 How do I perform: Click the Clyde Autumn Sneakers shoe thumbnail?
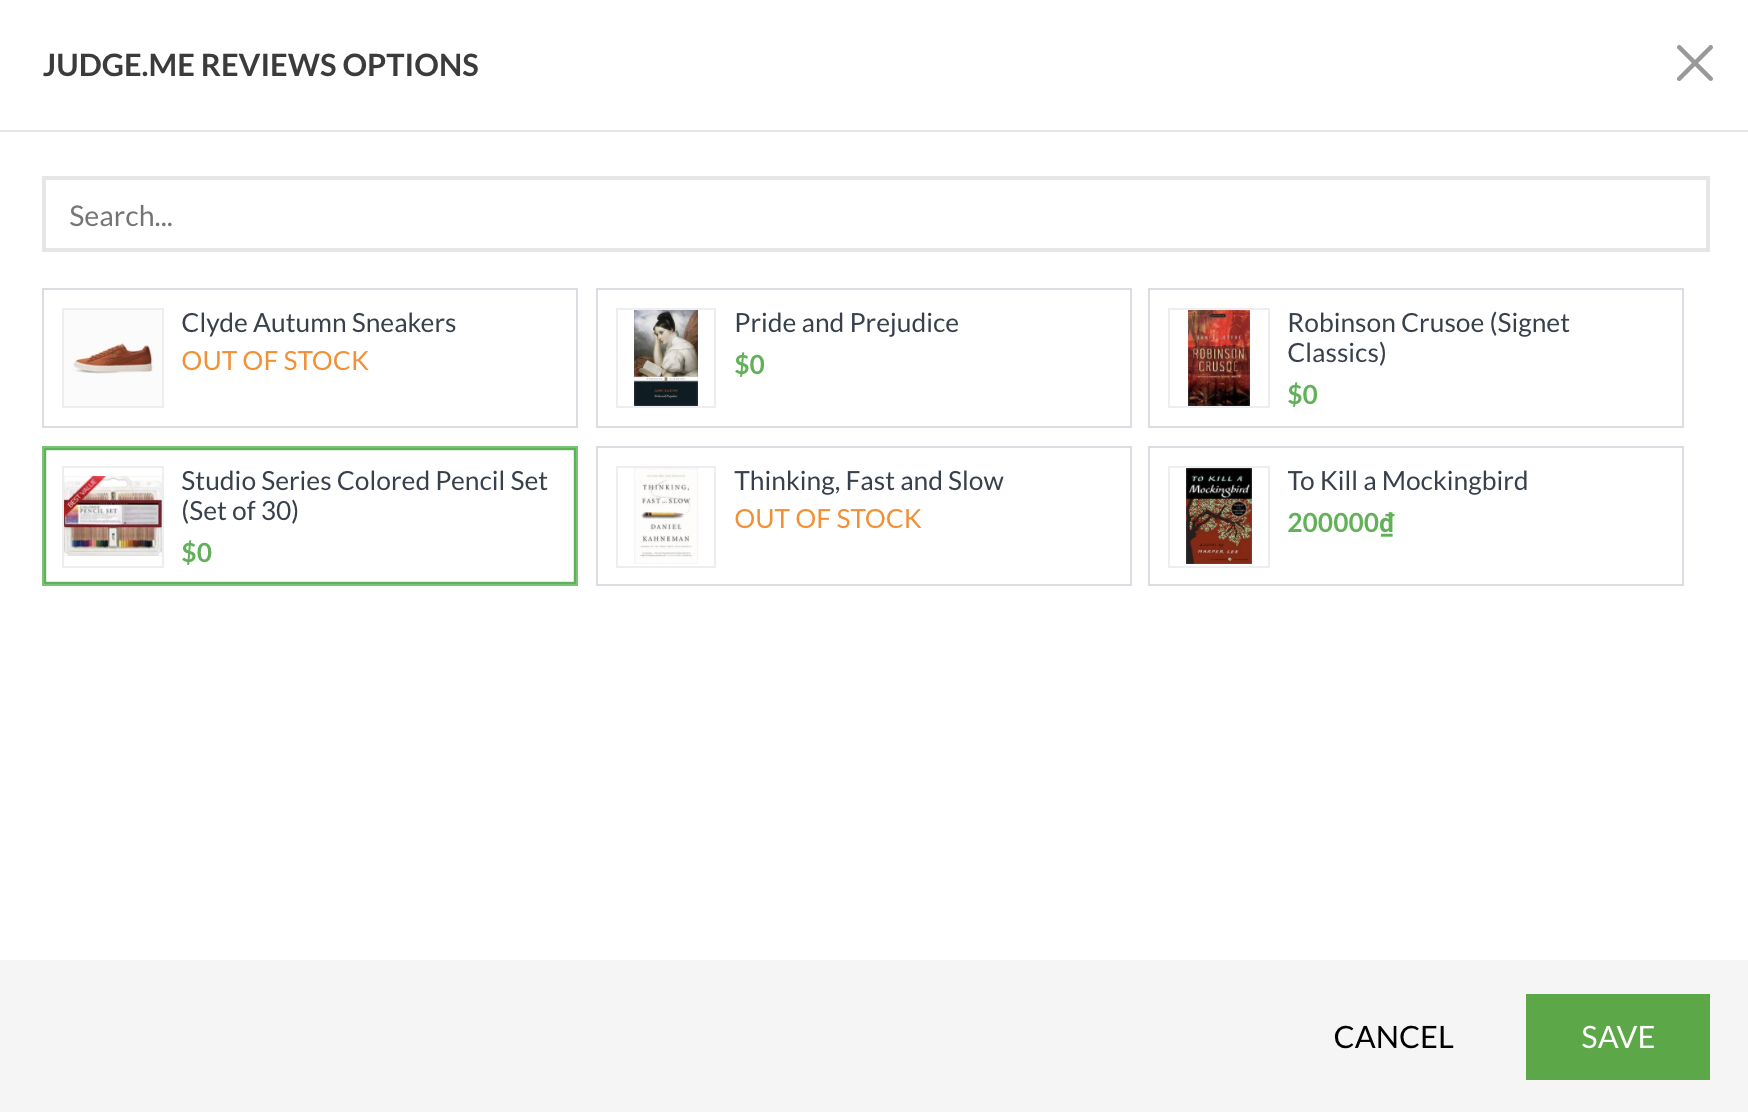(113, 358)
